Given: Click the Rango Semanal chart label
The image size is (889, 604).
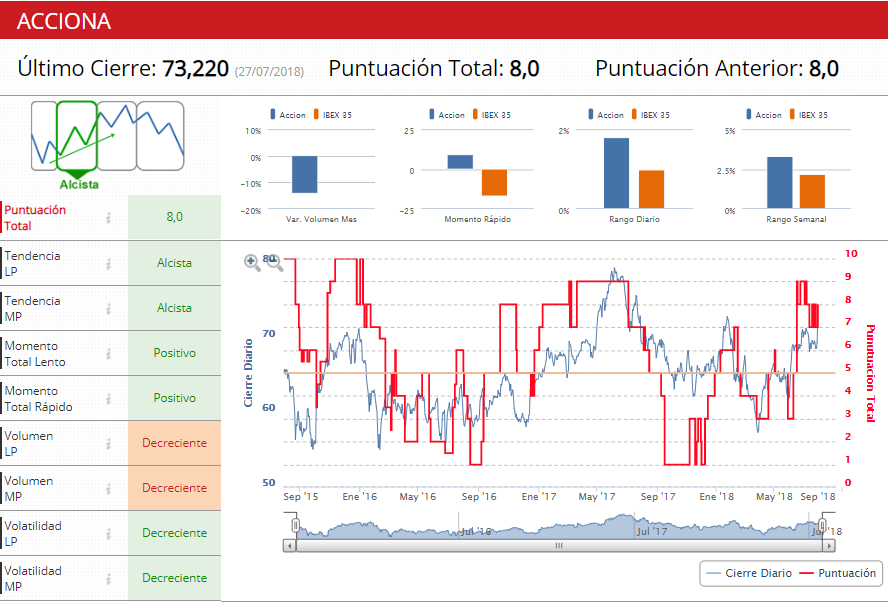Looking at the screenshot, I should point(796,219).
